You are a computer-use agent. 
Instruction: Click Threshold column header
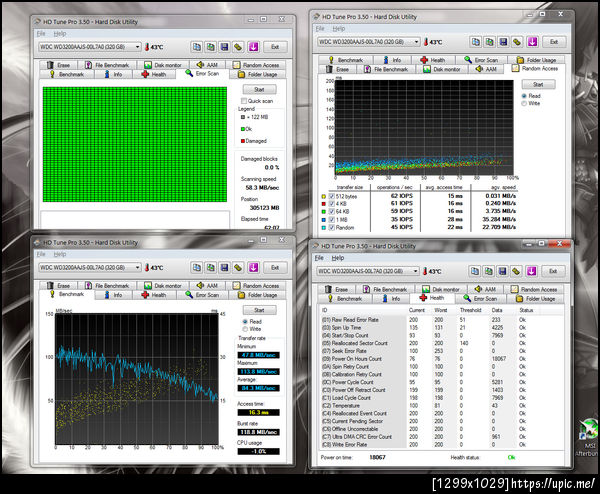pyautogui.click(x=470, y=310)
